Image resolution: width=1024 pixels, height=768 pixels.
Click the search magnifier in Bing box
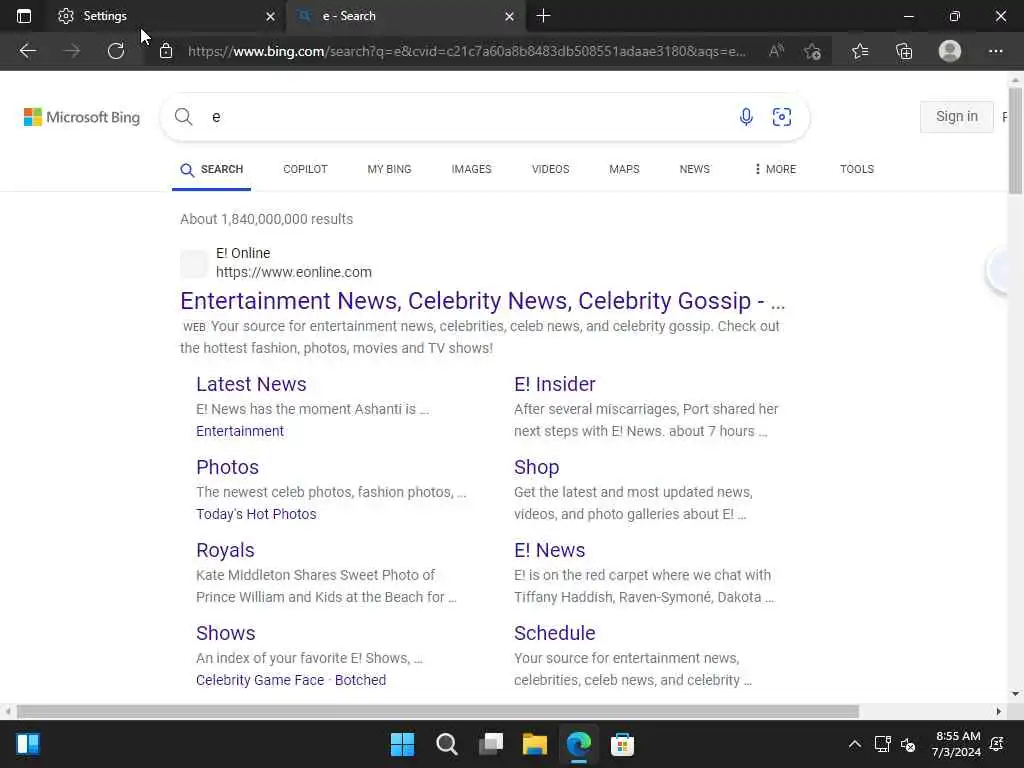click(x=184, y=117)
